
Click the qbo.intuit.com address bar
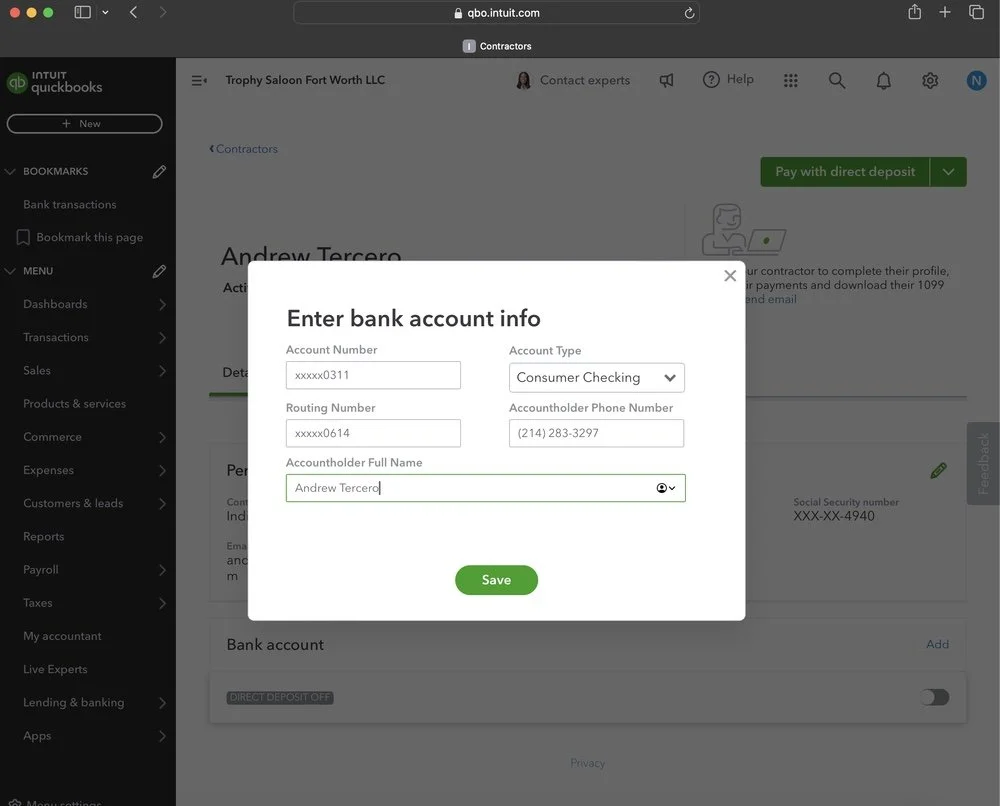tap(496, 13)
